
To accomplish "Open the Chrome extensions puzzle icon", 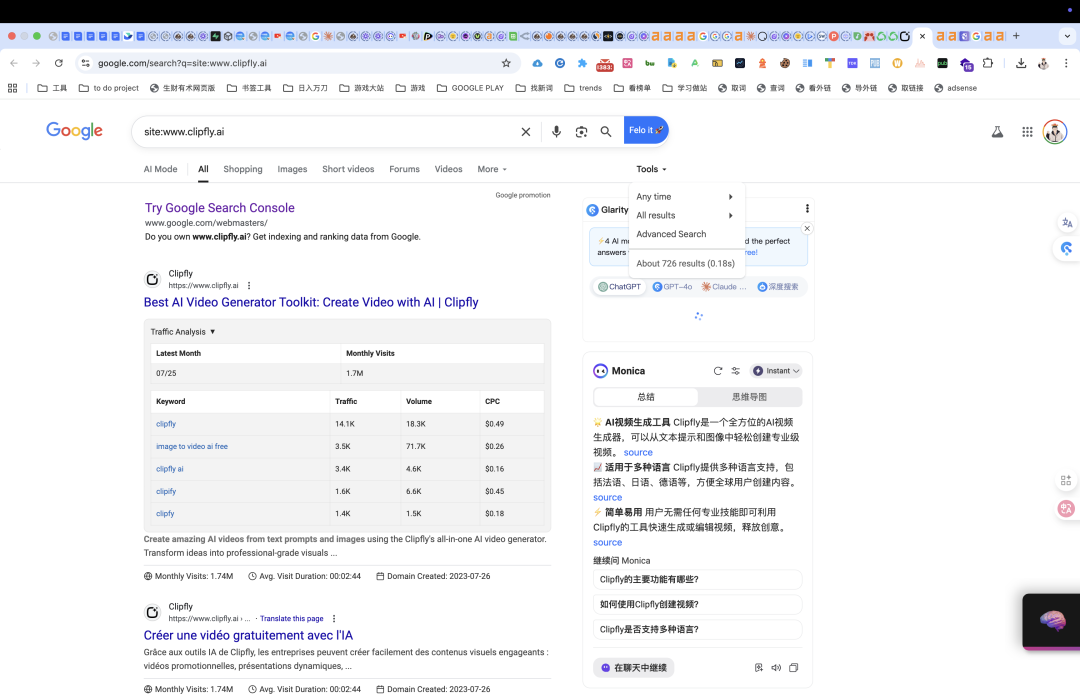I will [x=988, y=63].
